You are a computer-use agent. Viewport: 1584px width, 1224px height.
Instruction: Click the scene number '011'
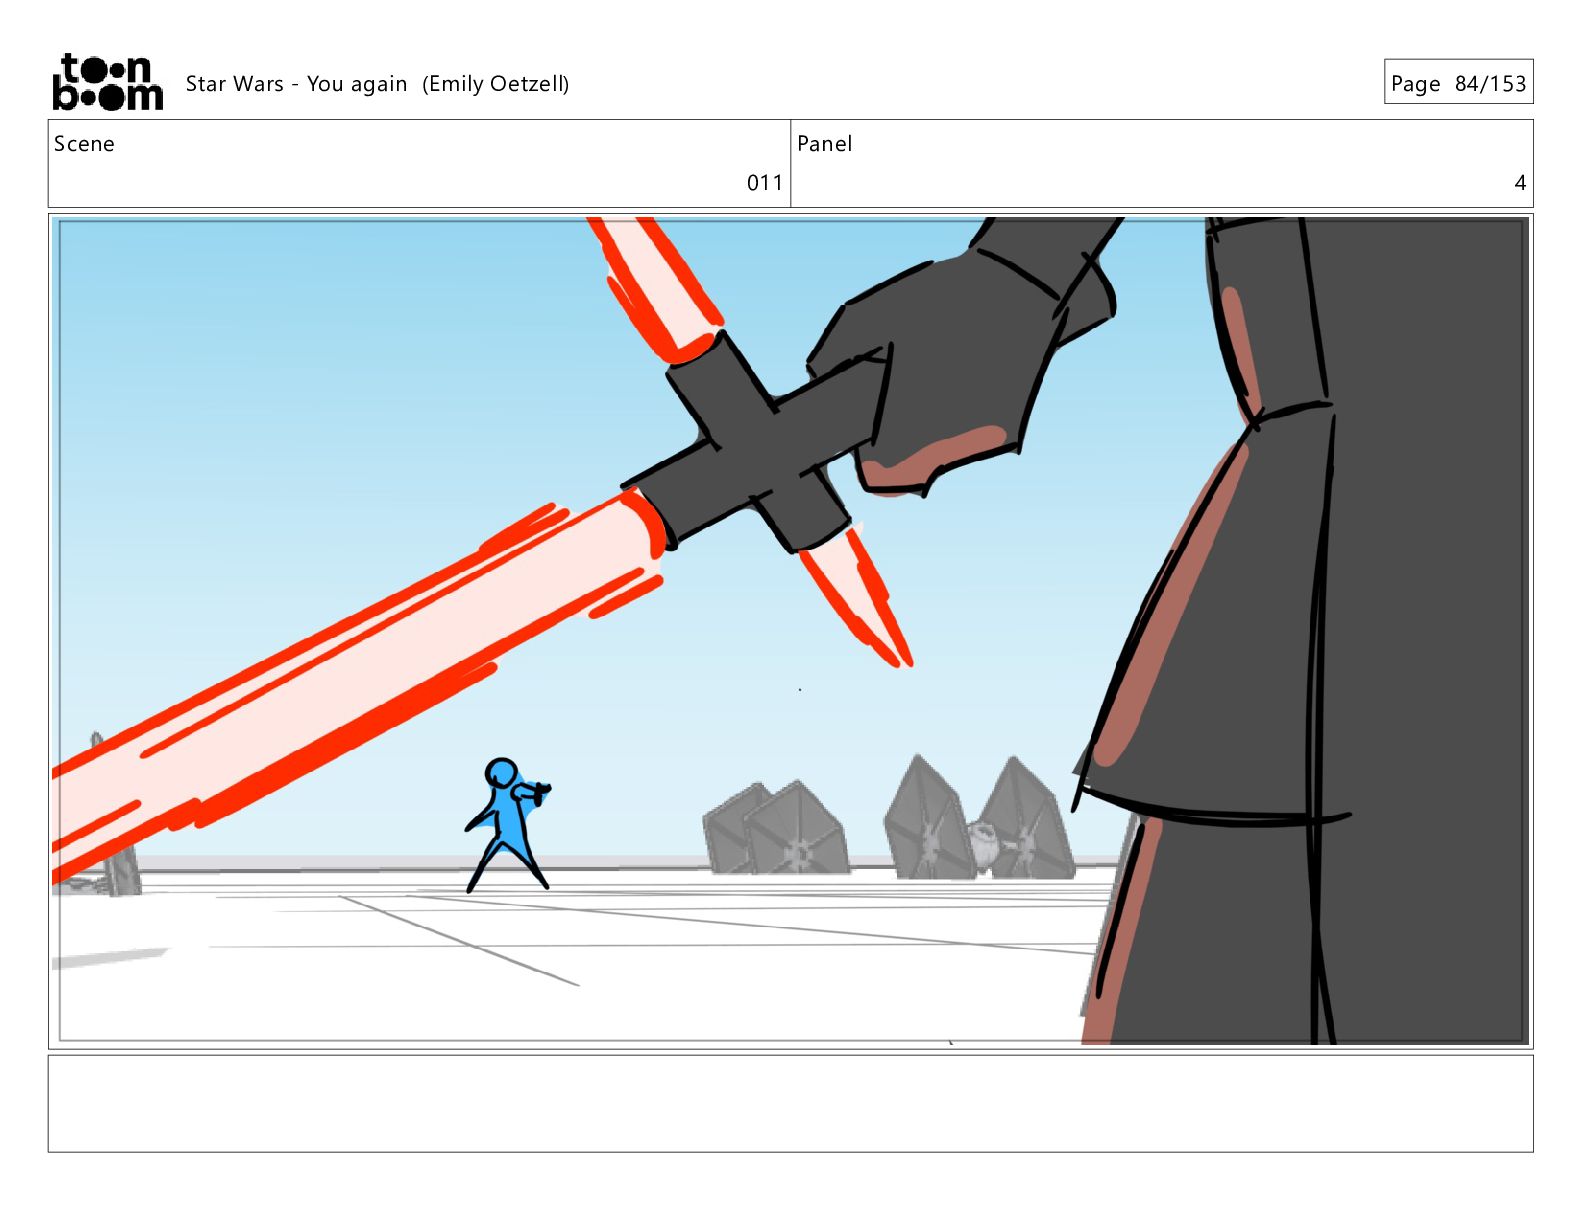pyautogui.click(x=765, y=183)
